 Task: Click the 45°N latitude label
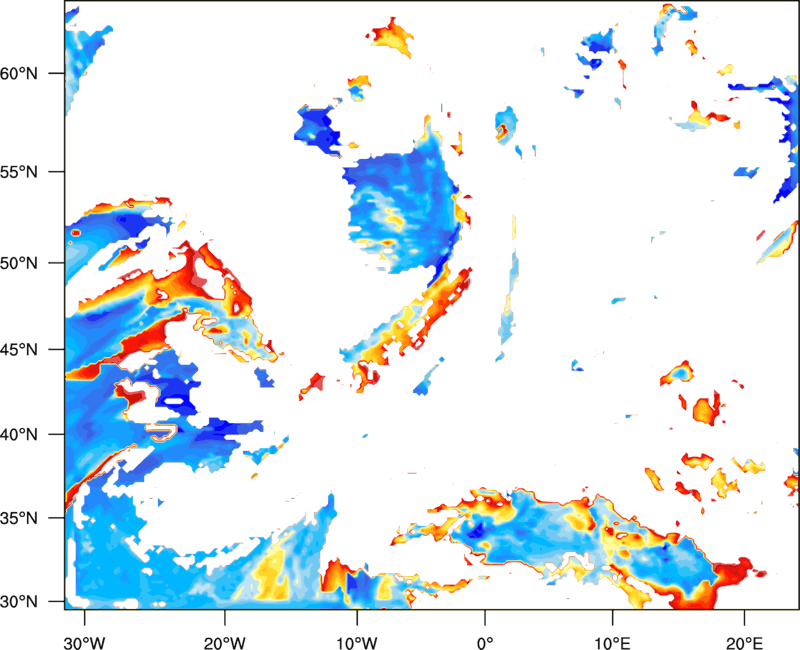point(19,349)
